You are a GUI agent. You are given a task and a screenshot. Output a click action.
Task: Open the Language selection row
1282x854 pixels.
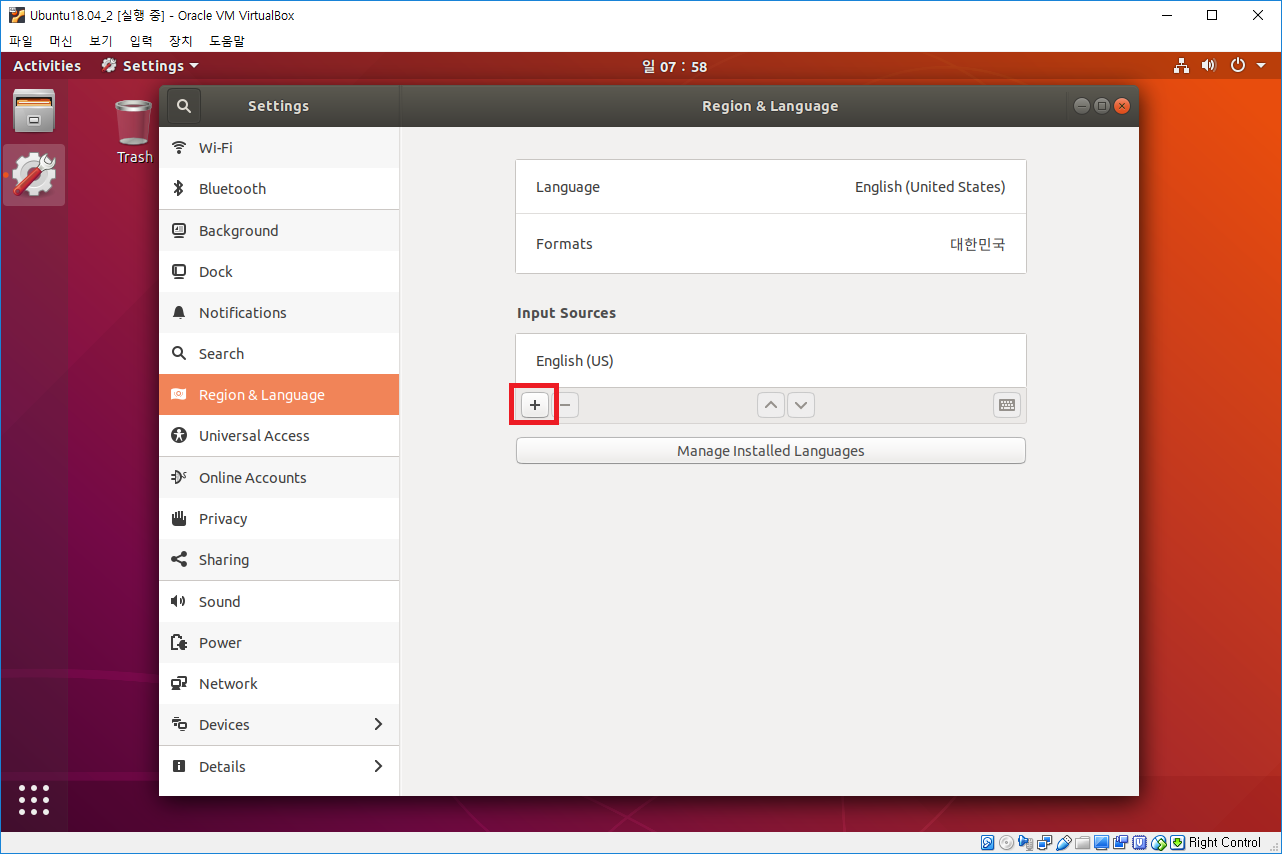[771, 187]
